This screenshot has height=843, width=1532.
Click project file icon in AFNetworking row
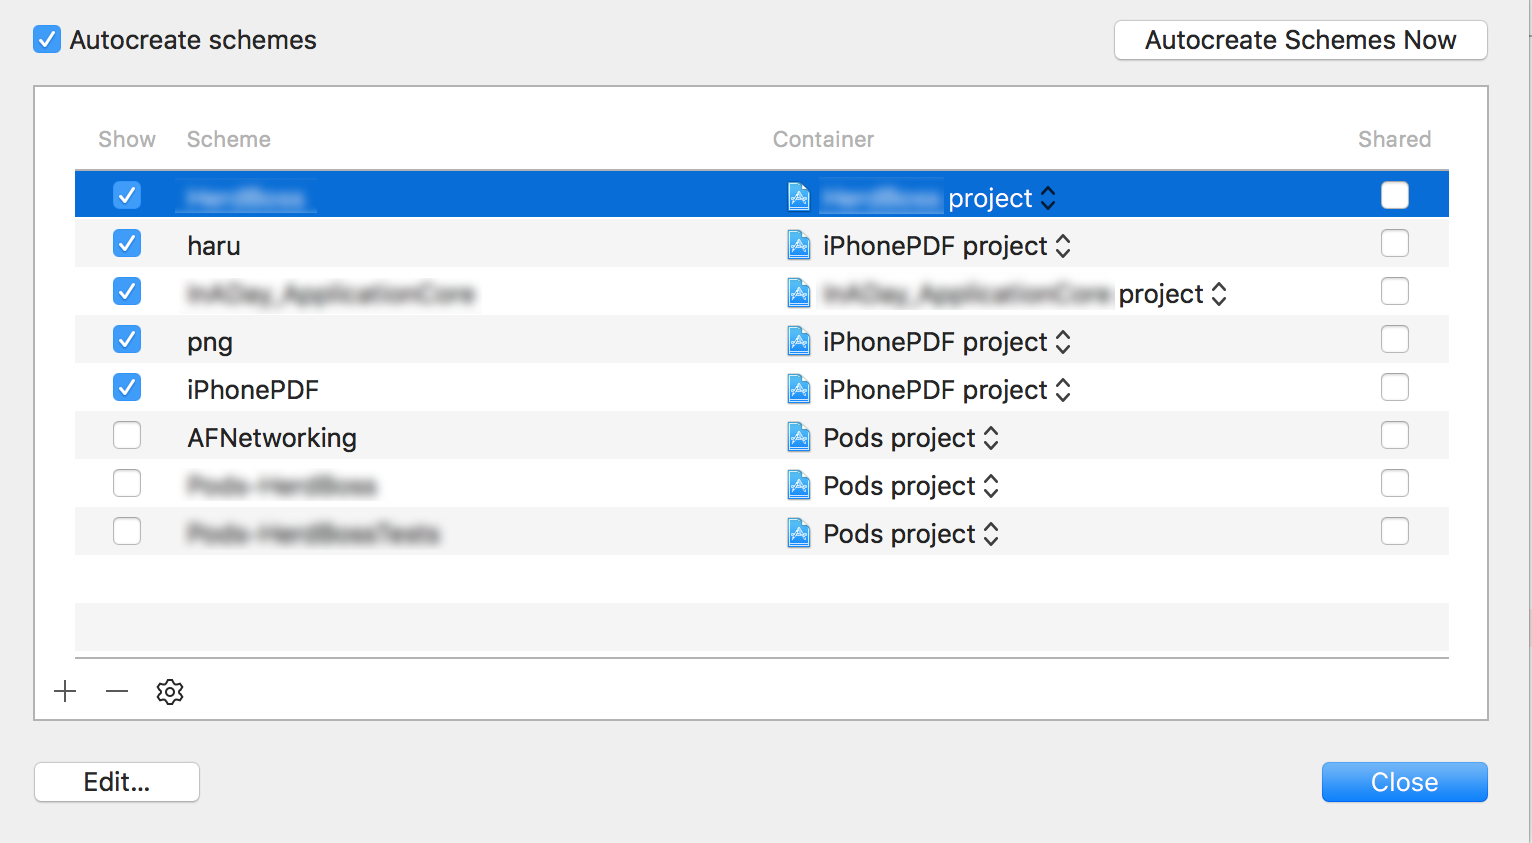[x=799, y=437]
